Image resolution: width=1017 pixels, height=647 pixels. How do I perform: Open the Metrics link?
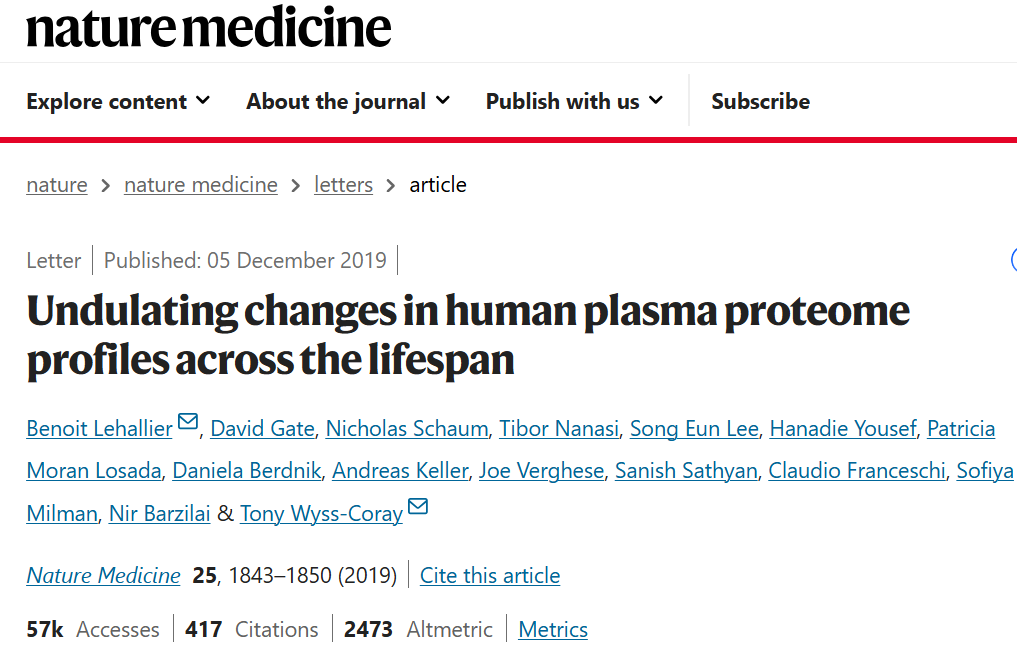[553, 630]
